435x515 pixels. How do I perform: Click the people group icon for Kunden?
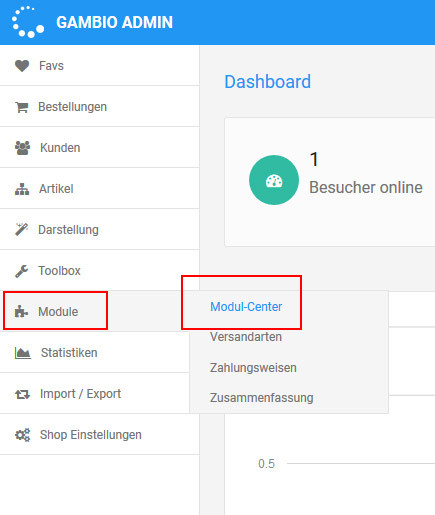(22, 148)
